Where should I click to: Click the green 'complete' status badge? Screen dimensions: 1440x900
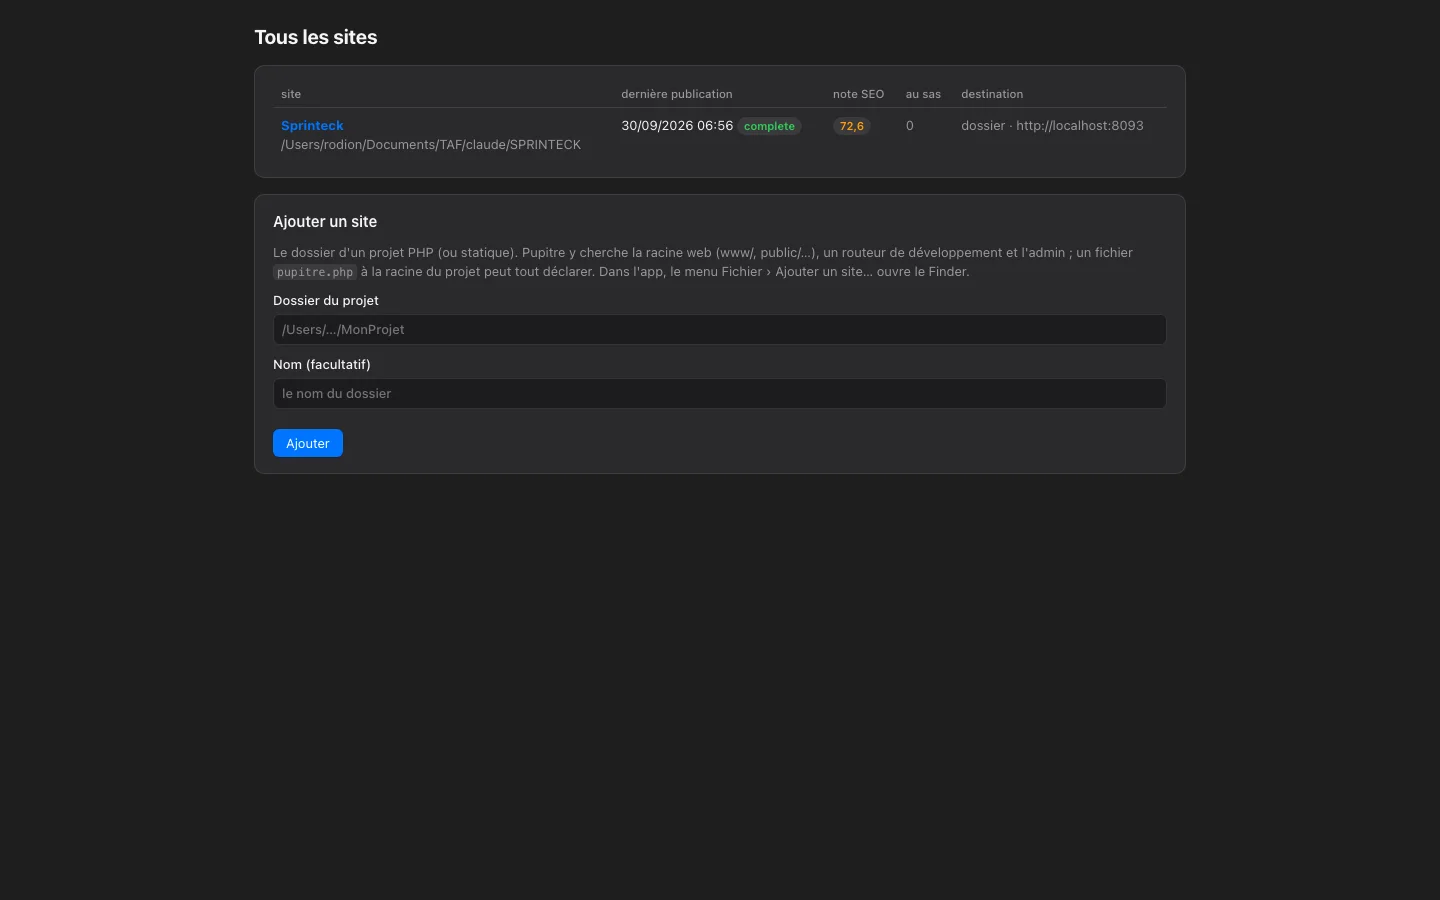tap(770, 126)
